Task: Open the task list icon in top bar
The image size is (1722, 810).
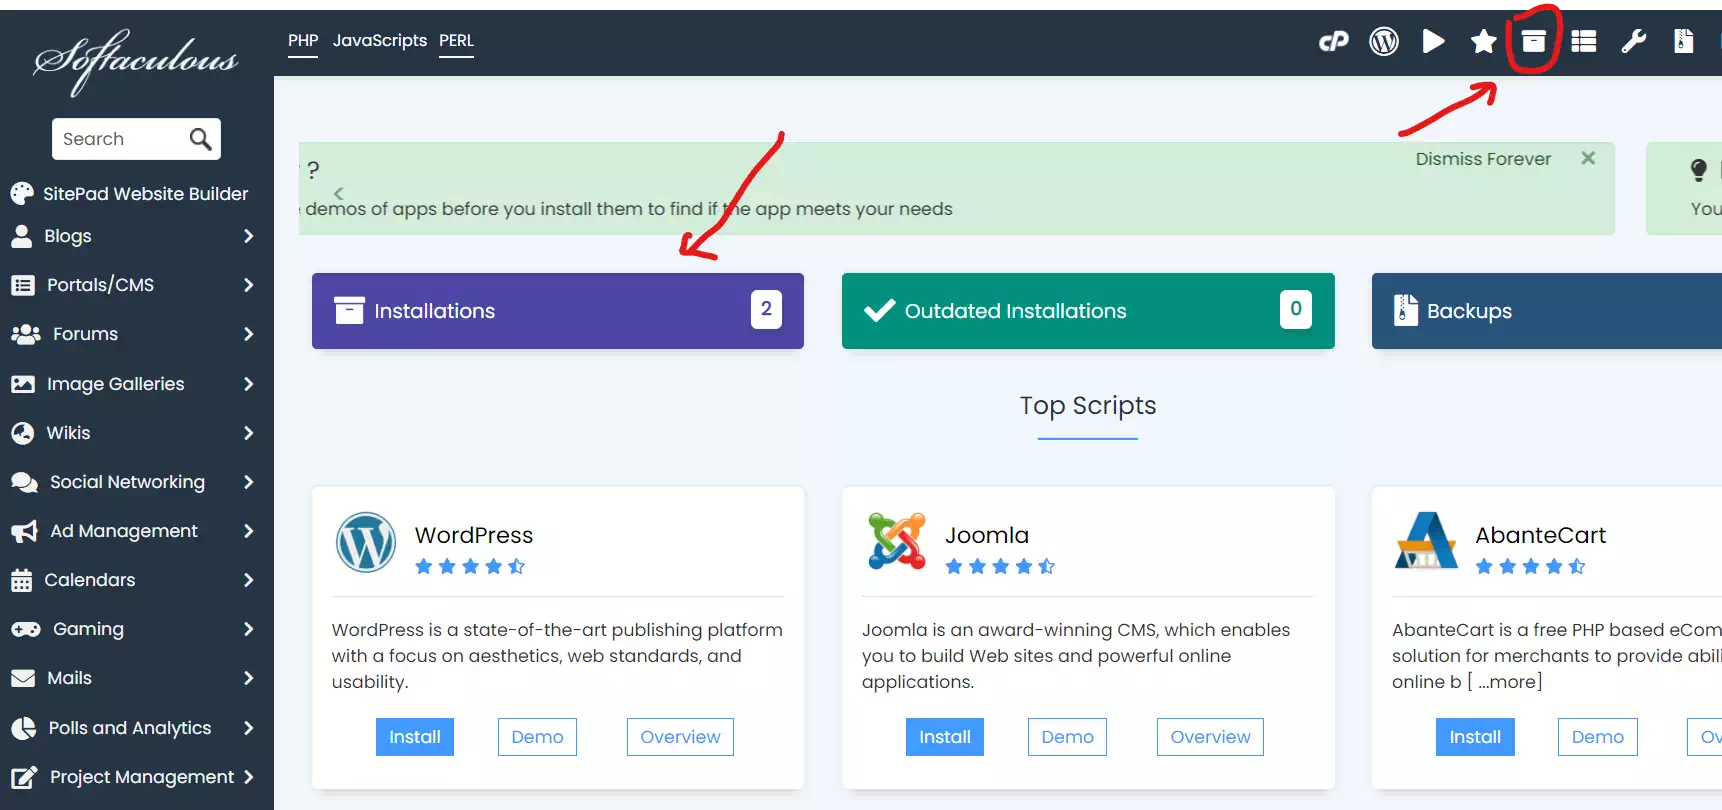Action: (1584, 41)
